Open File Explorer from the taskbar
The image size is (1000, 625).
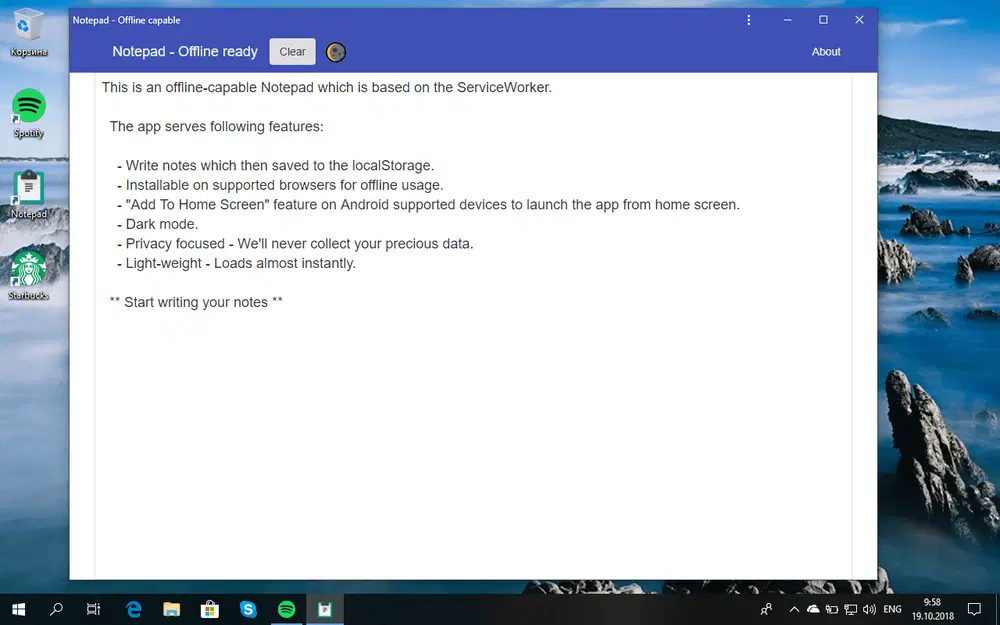(x=171, y=609)
